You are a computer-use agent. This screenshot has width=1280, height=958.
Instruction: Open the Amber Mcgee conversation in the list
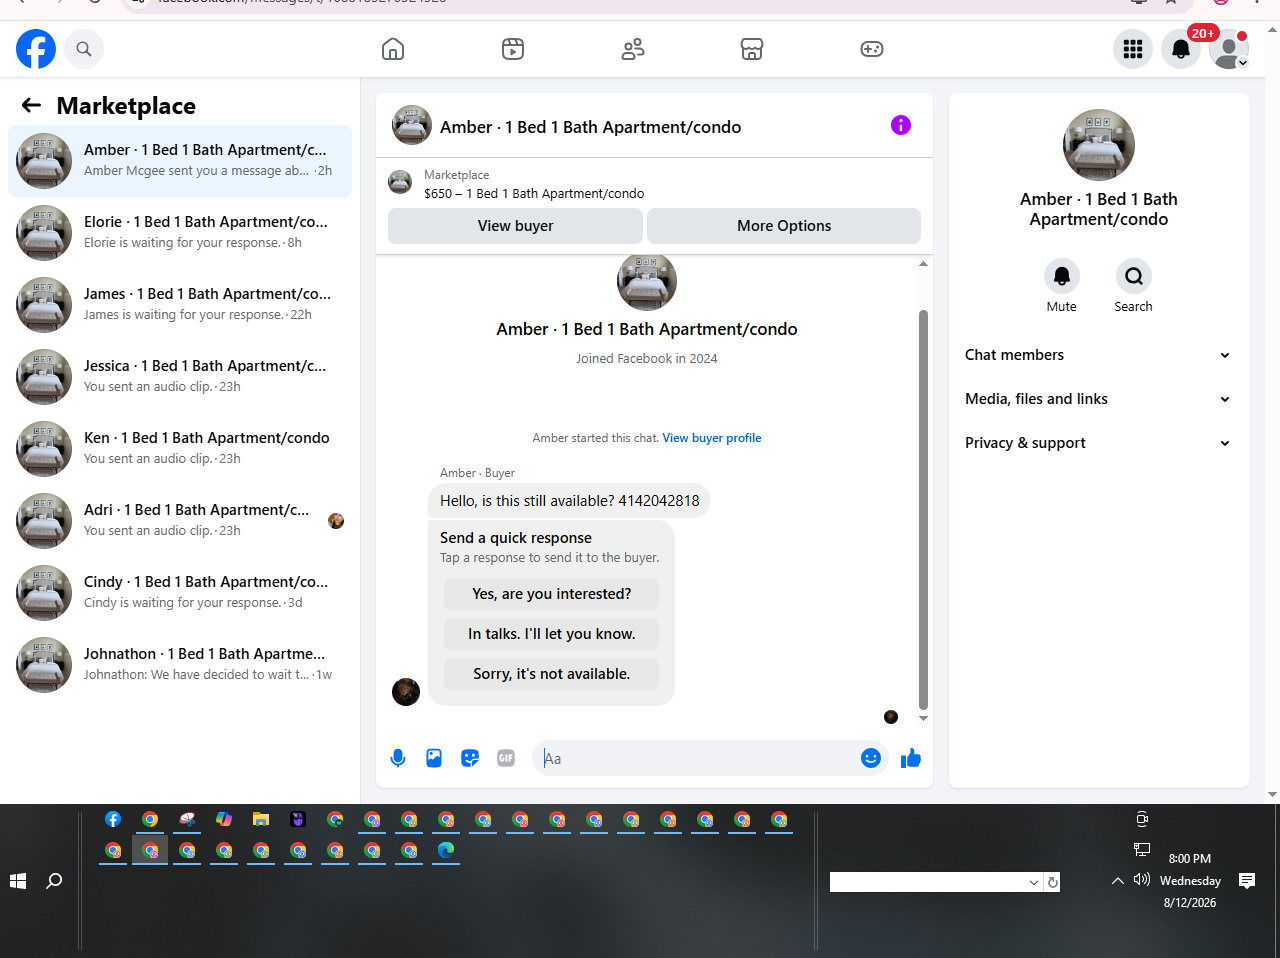180,161
